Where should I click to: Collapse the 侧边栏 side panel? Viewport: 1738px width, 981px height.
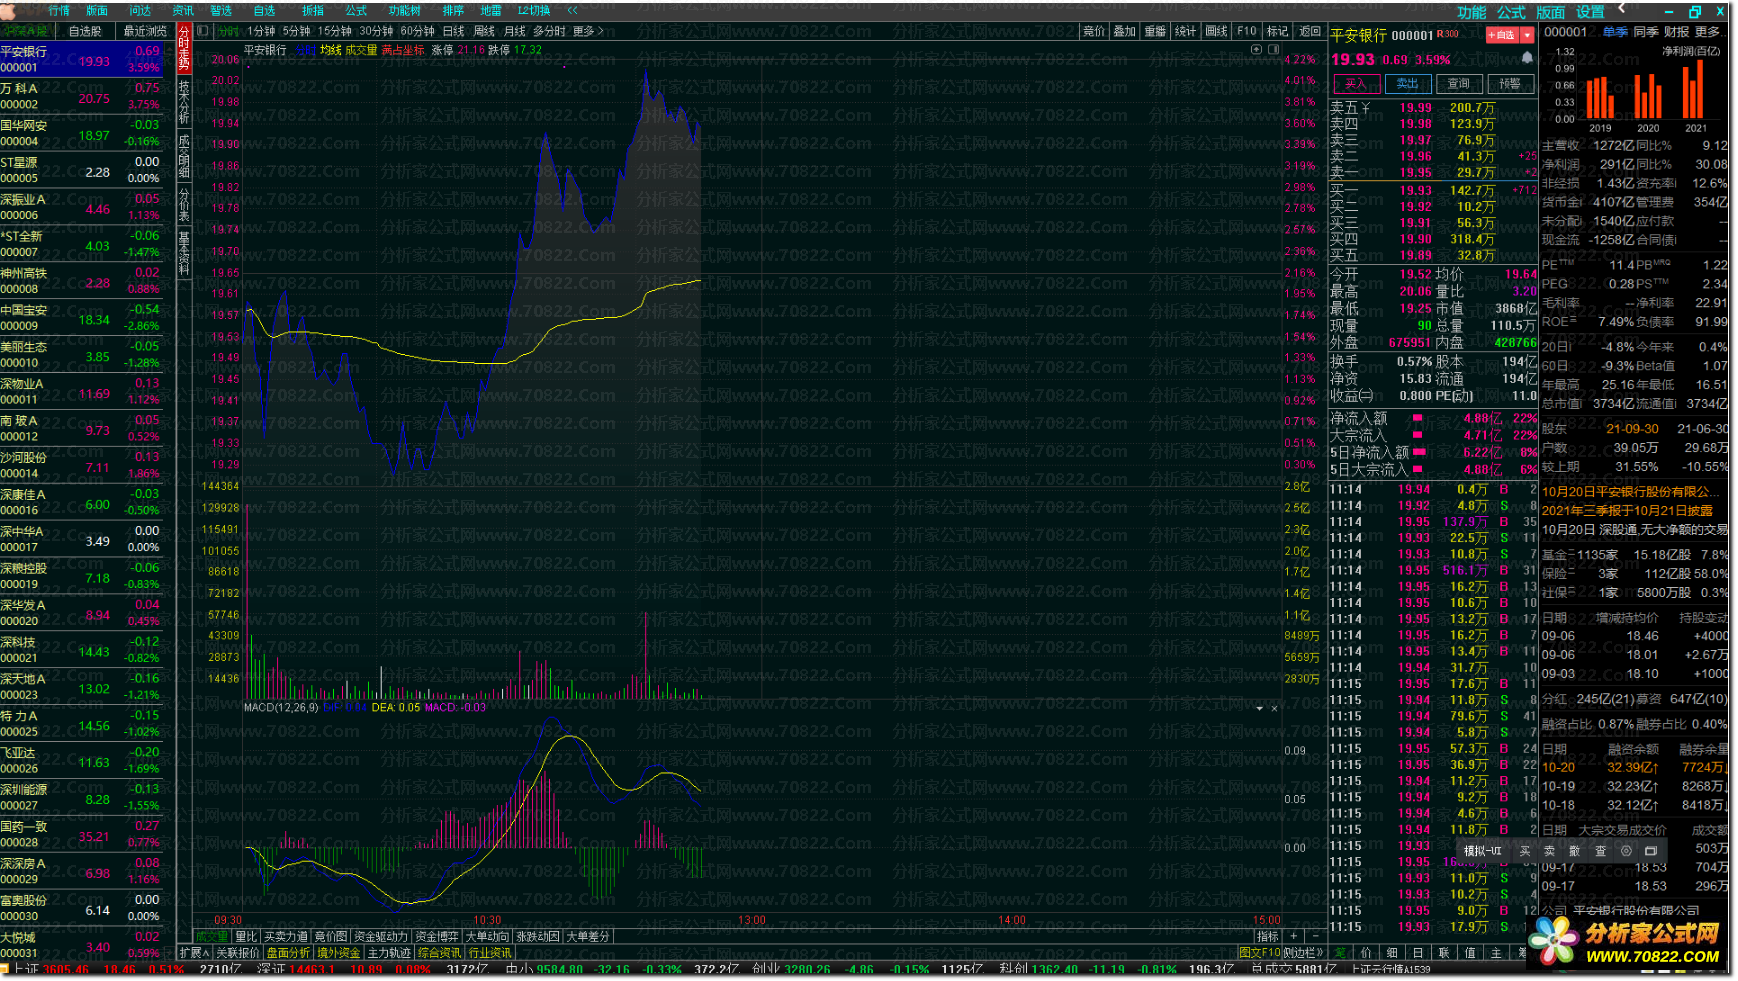pos(1303,953)
